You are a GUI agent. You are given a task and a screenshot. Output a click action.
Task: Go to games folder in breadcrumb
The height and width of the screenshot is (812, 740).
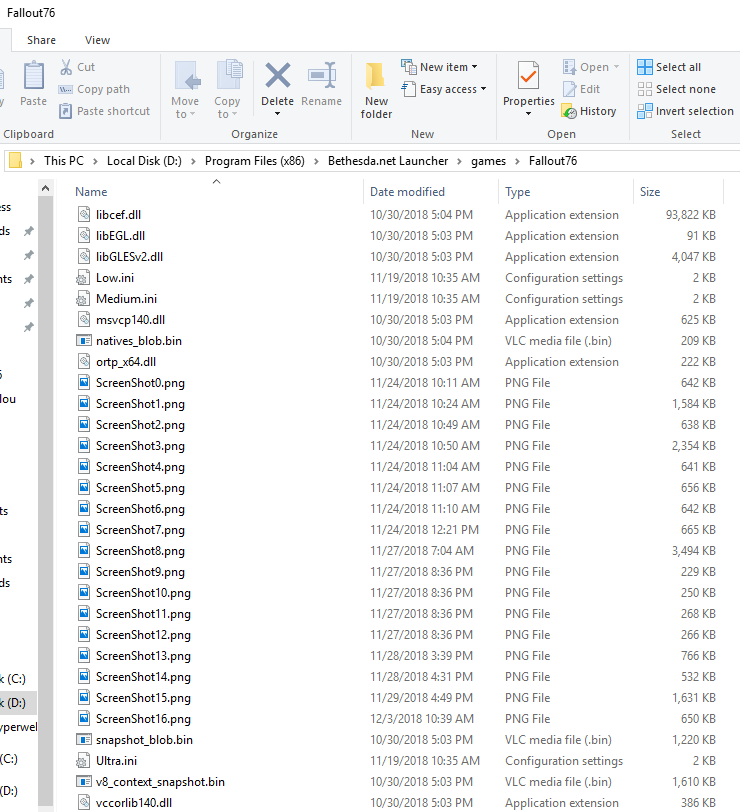click(x=488, y=161)
